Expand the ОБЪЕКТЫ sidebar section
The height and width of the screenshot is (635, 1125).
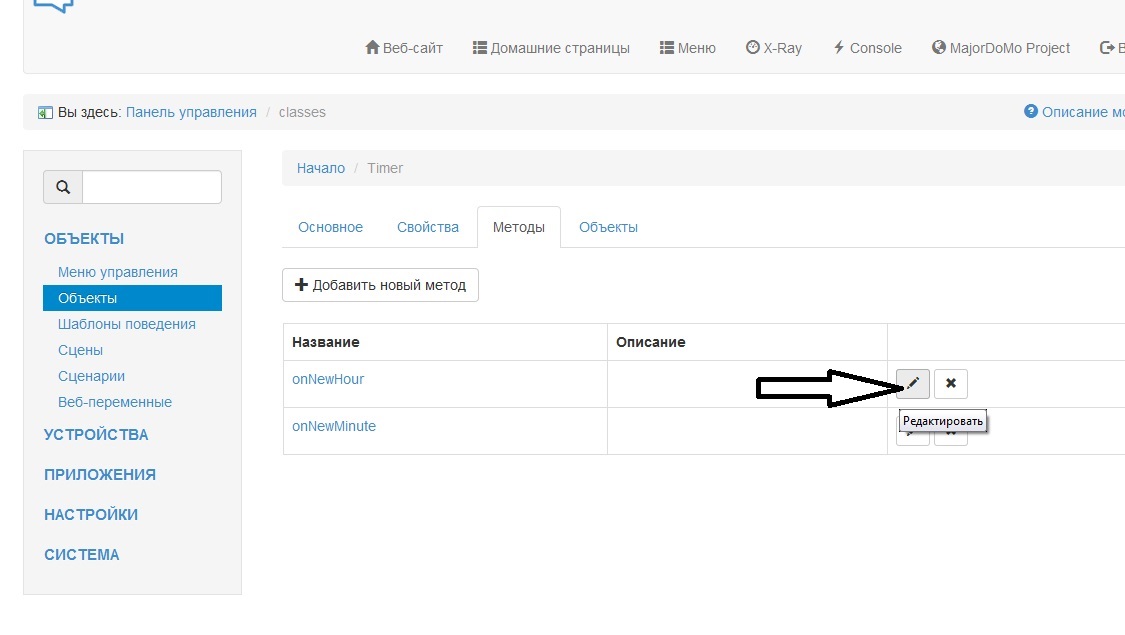pos(84,239)
